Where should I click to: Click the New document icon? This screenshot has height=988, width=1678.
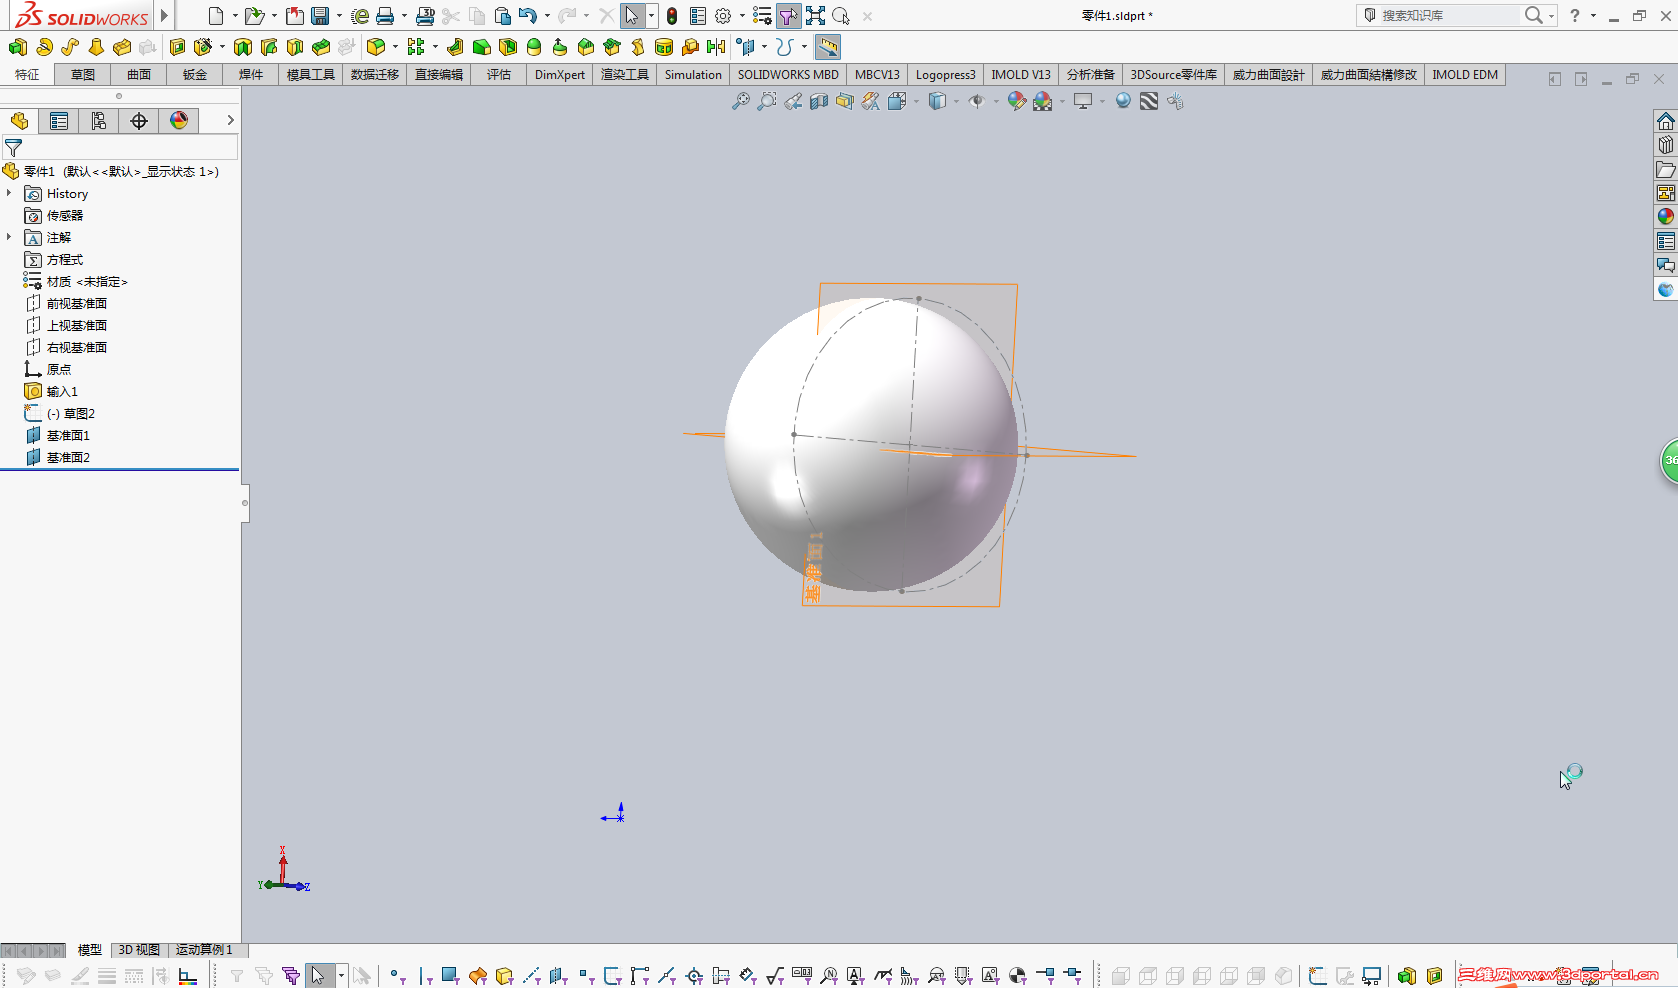coord(215,16)
